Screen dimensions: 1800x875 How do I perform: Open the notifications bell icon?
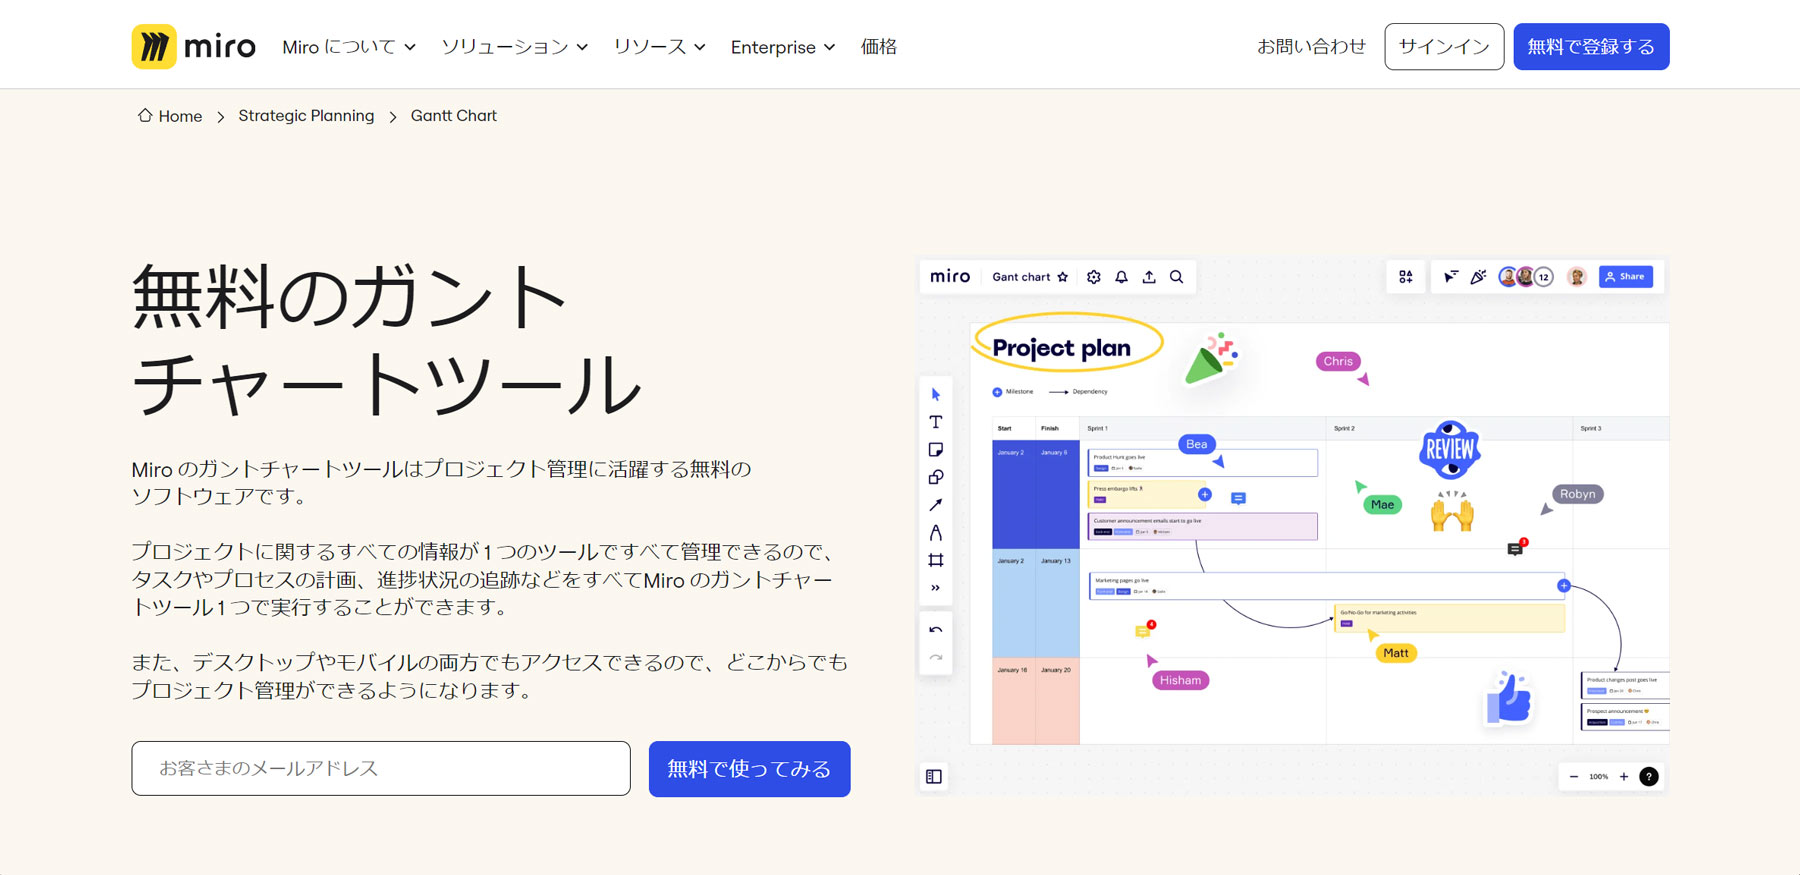tap(1121, 277)
